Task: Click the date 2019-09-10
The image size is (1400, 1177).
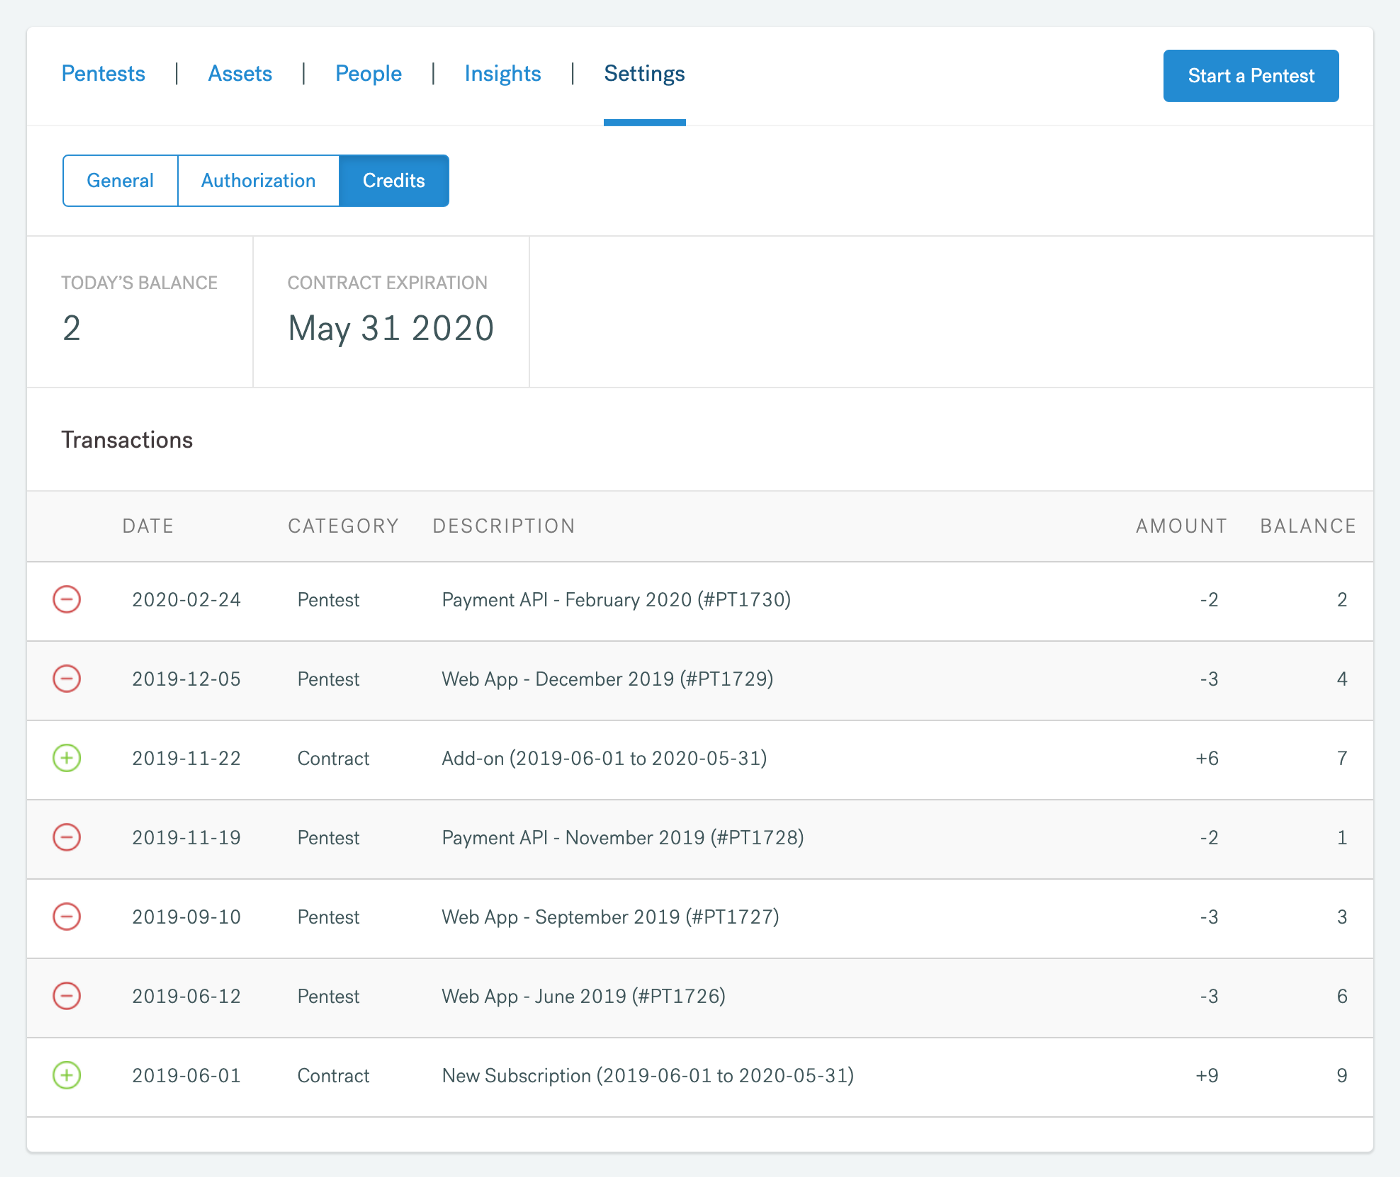Action: click(x=187, y=917)
